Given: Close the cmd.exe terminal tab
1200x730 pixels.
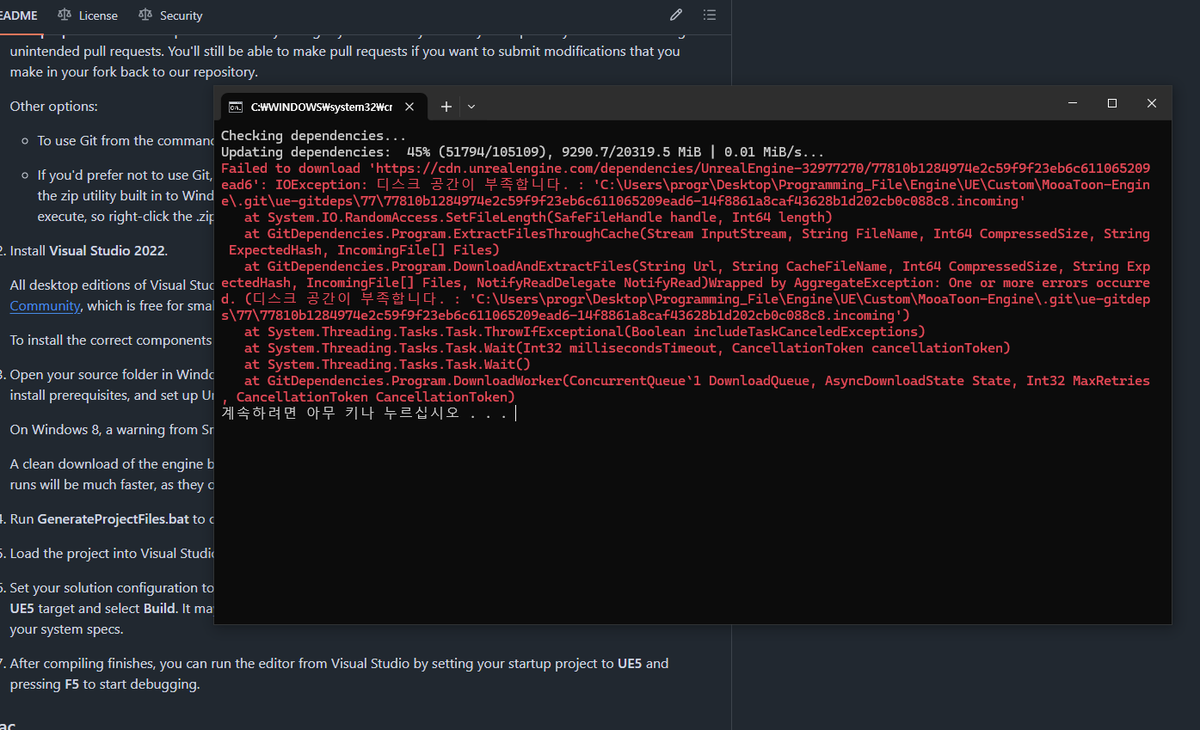Looking at the screenshot, I should point(409,106).
